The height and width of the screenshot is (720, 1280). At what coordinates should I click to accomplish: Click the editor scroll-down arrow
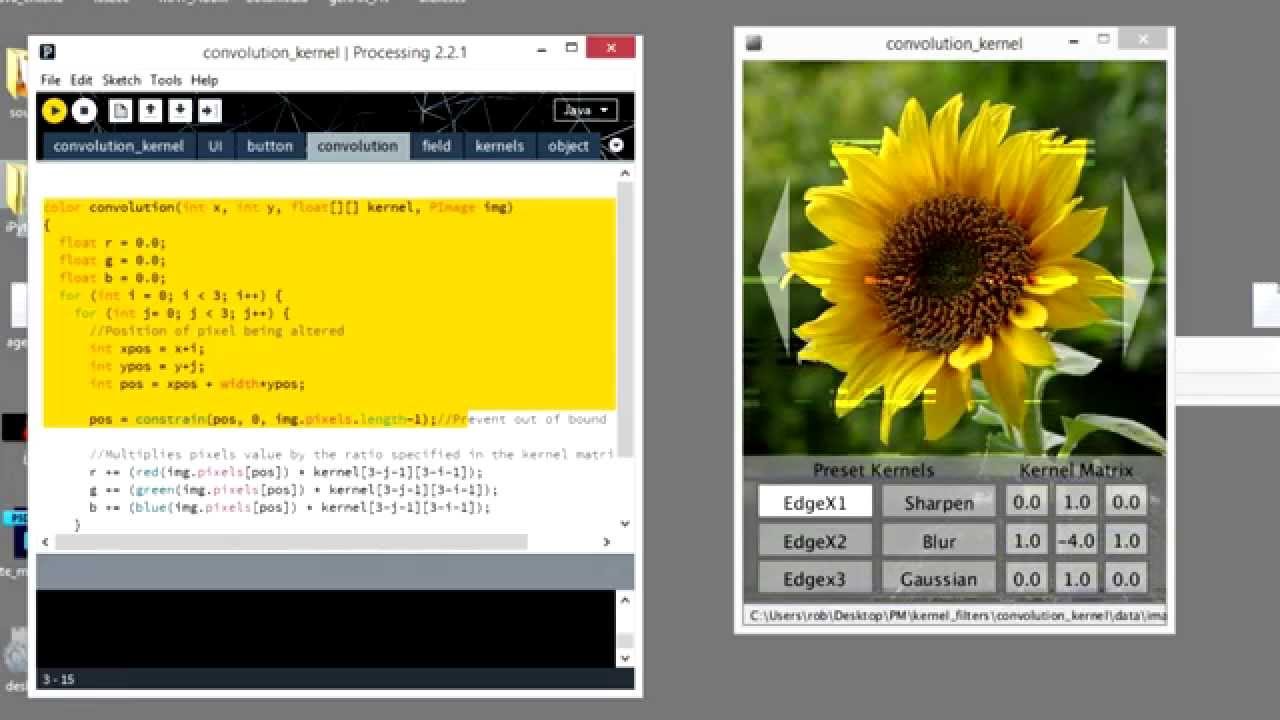pyautogui.click(x=625, y=523)
